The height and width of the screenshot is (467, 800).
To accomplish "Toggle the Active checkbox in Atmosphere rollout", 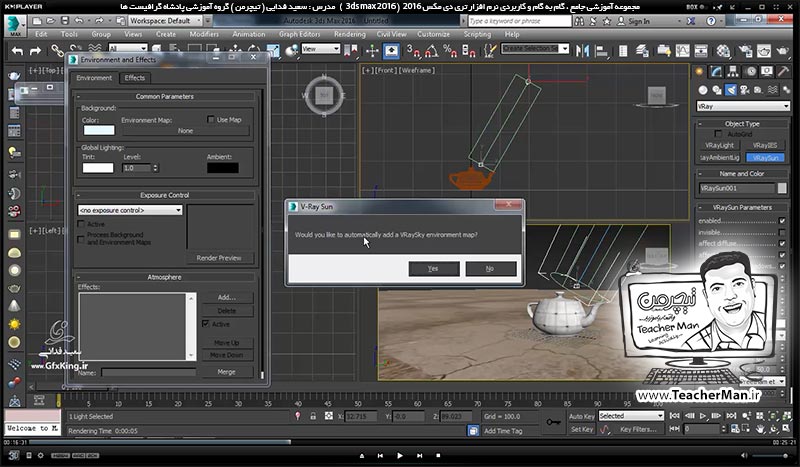I will pos(206,324).
